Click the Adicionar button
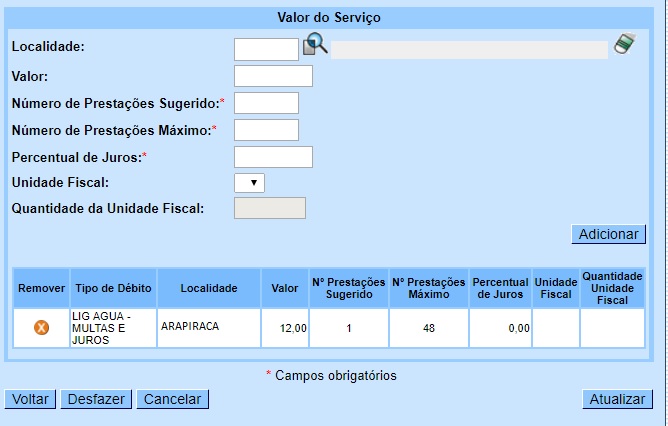This screenshot has height=426, width=668. (609, 234)
